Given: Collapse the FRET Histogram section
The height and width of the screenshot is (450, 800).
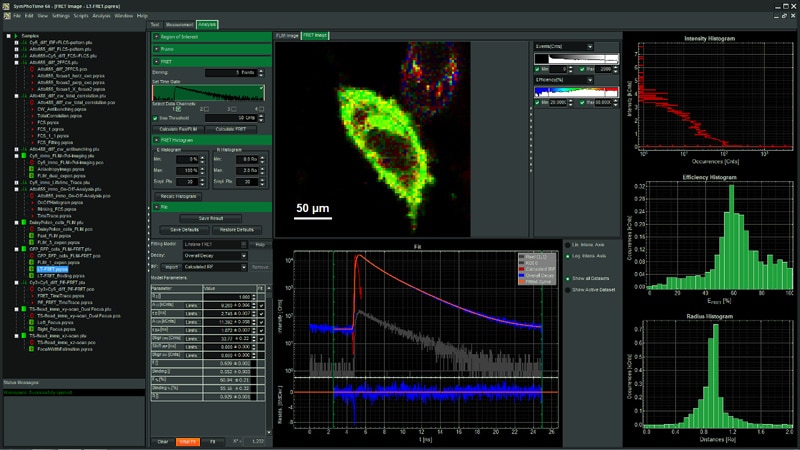Looking at the screenshot, I should tap(155, 141).
